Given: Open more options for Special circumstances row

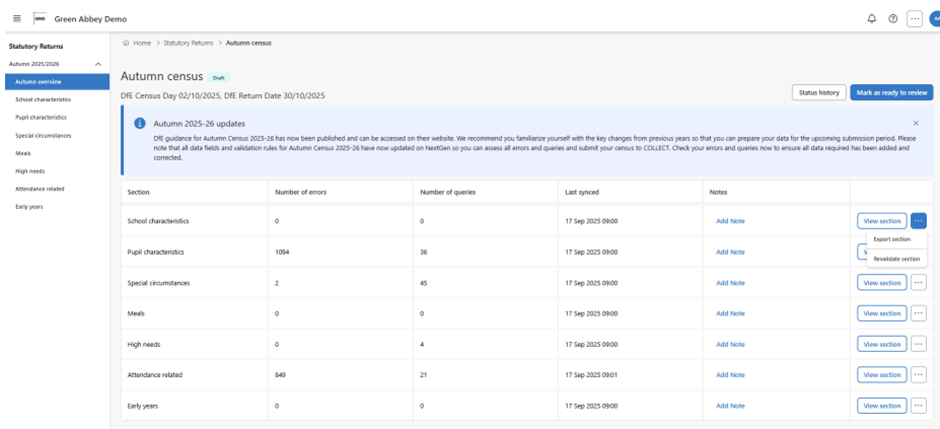Looking at the screenshot, I should point(918,283).
